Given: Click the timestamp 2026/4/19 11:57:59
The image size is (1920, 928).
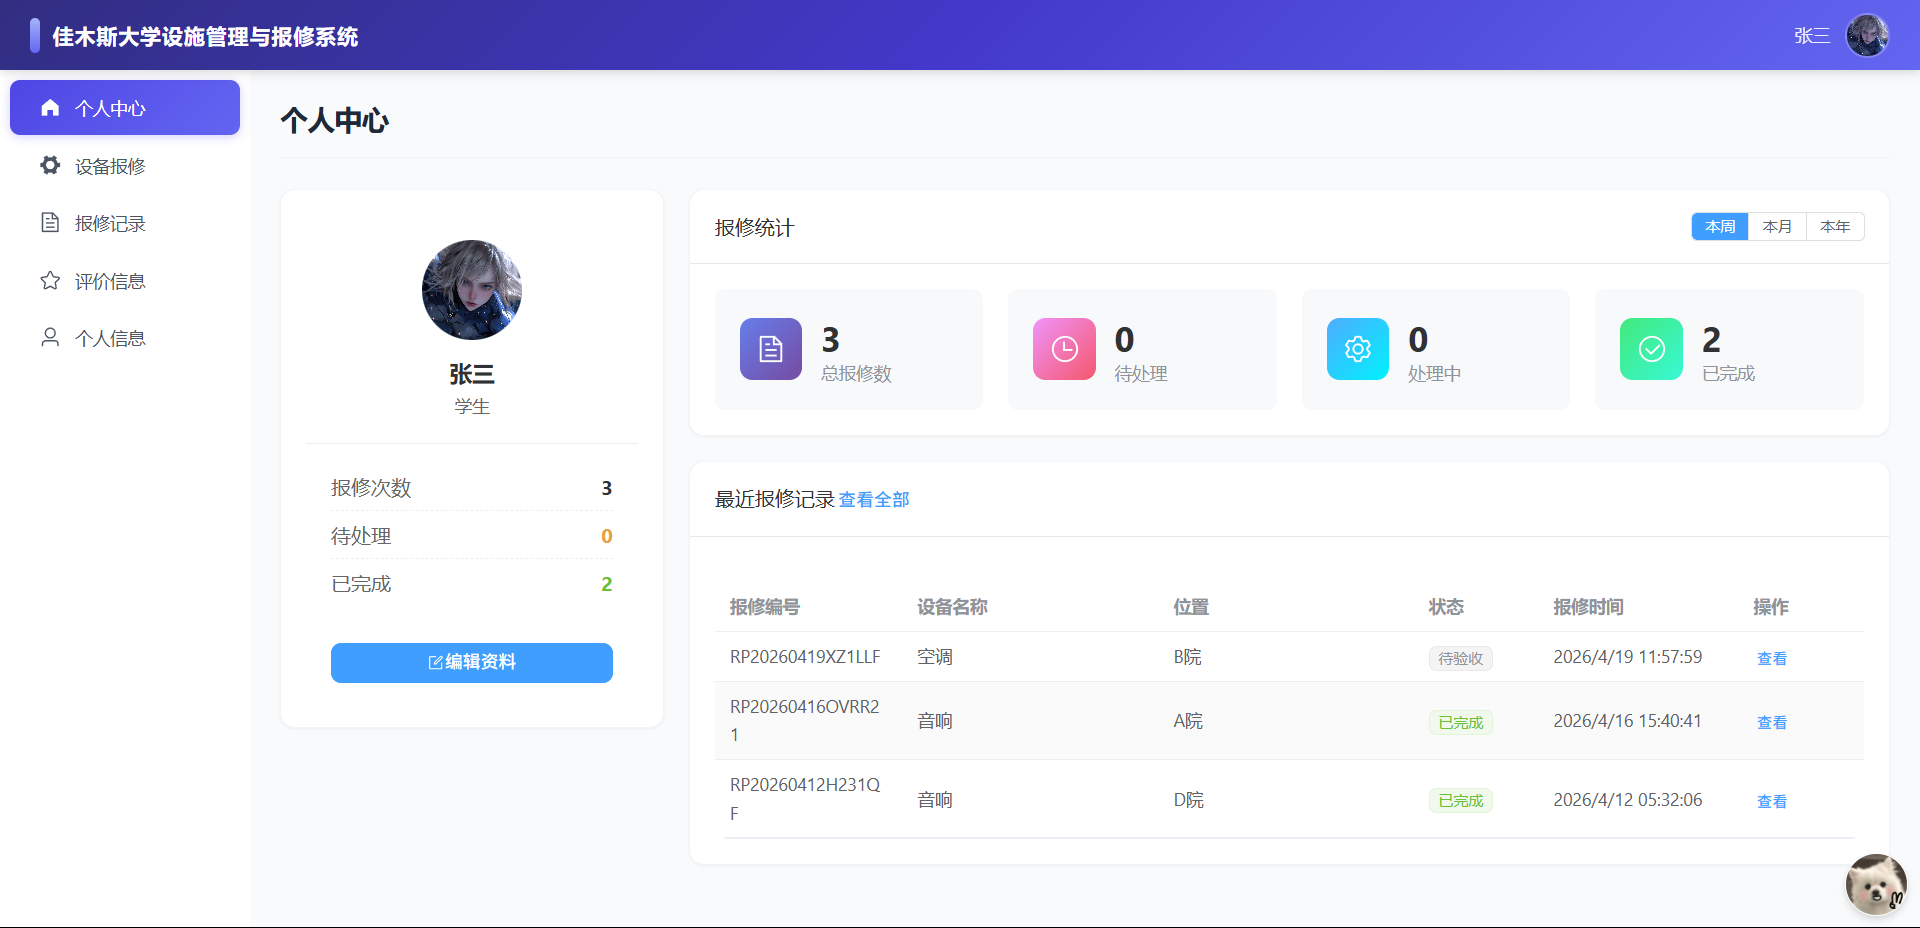Looking at the screenshot, I should click(1628, 657).
